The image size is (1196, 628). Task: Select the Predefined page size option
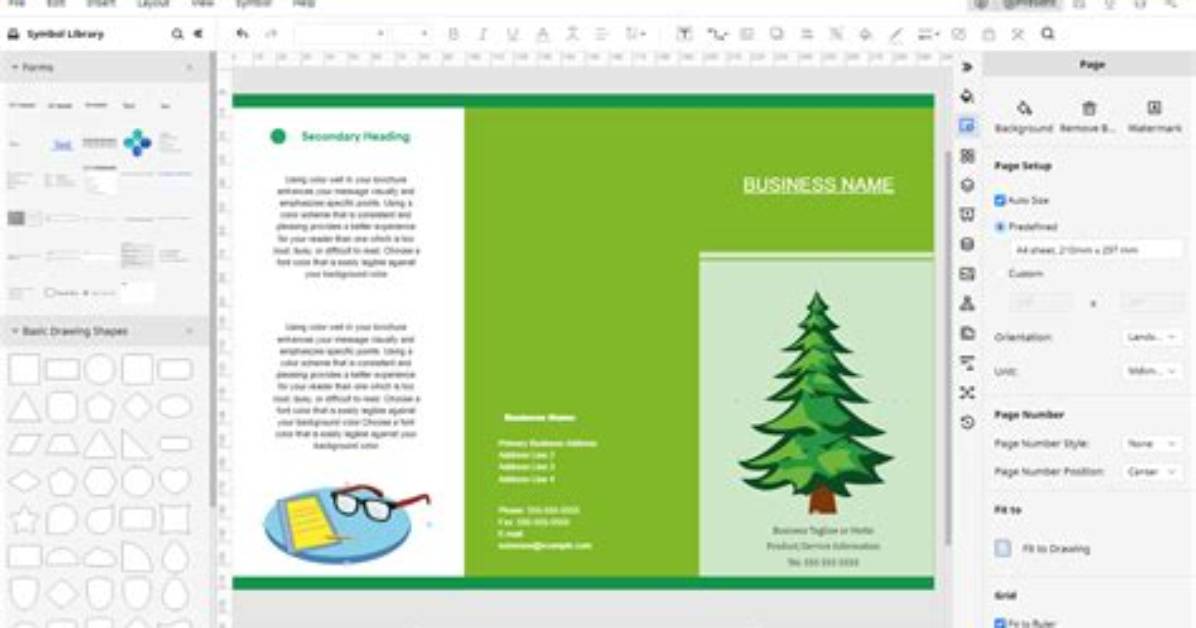click(x=1000, y=227)
